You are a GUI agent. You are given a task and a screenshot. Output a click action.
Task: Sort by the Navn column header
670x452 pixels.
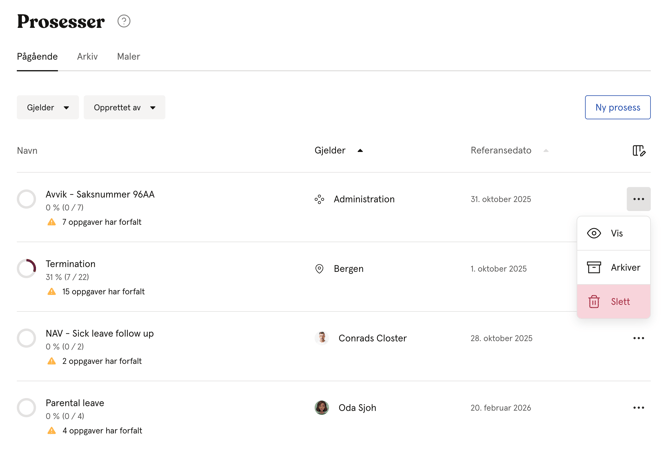[x=27, y=150]
